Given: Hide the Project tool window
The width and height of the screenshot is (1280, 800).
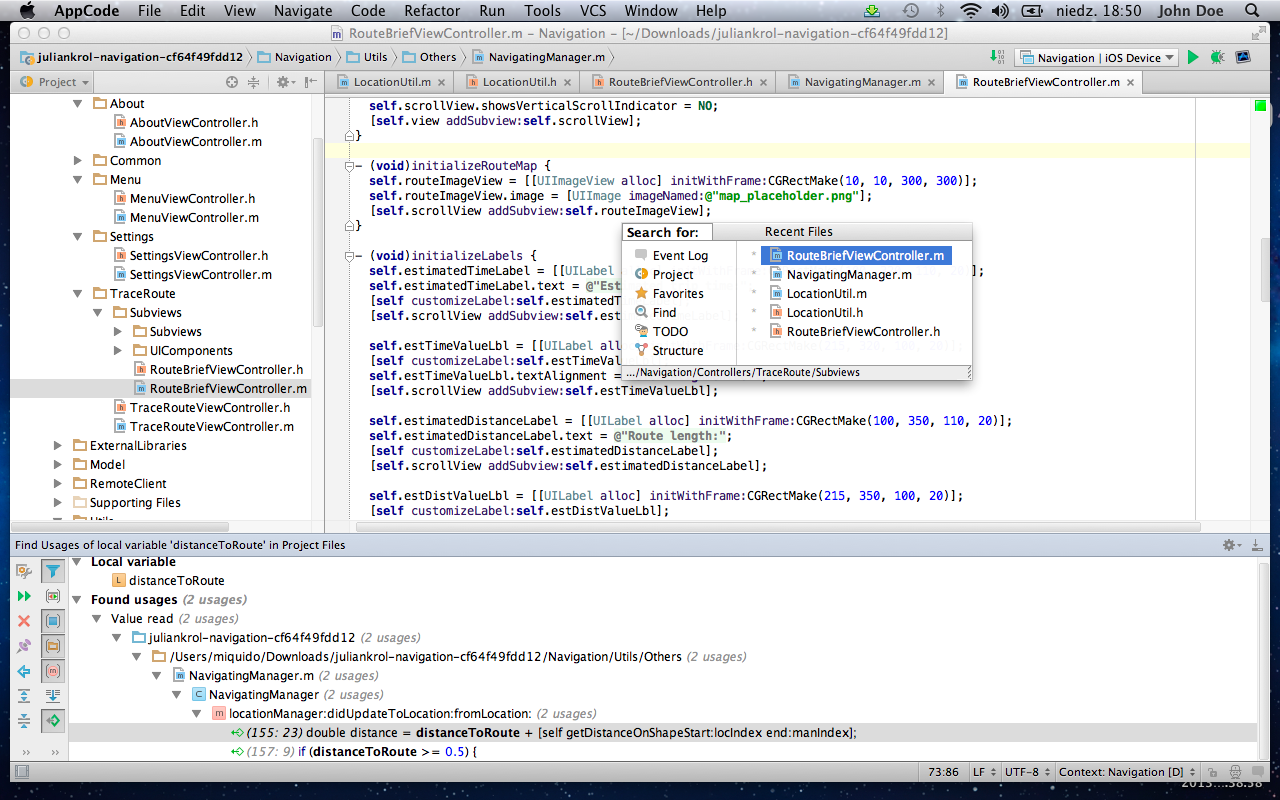Looking at the screenshot, I should [311, 82].
